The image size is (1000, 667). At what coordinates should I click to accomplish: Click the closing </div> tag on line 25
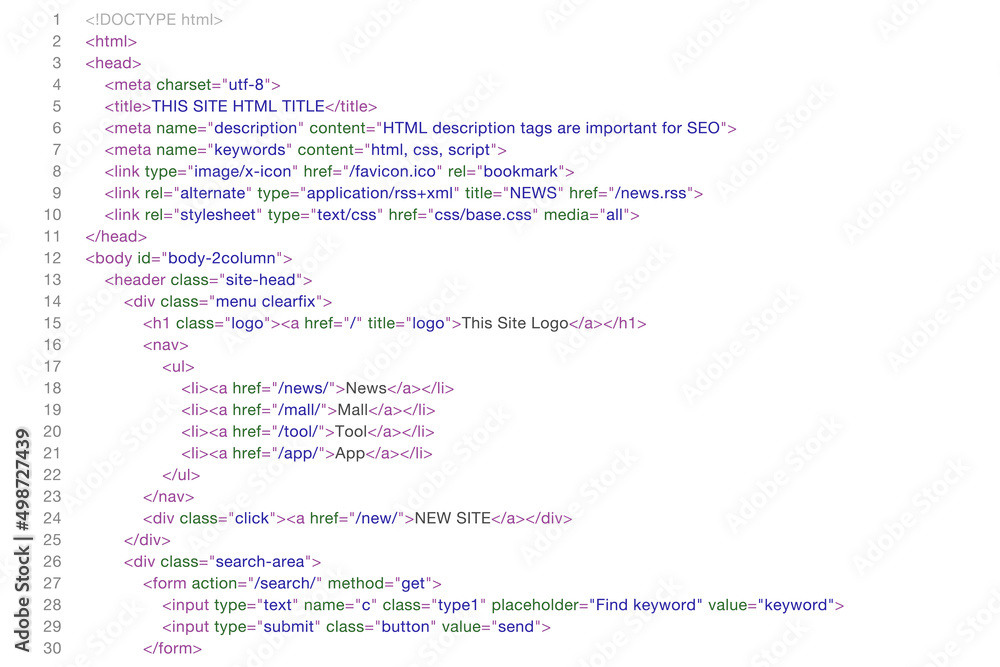pos(147,540)
